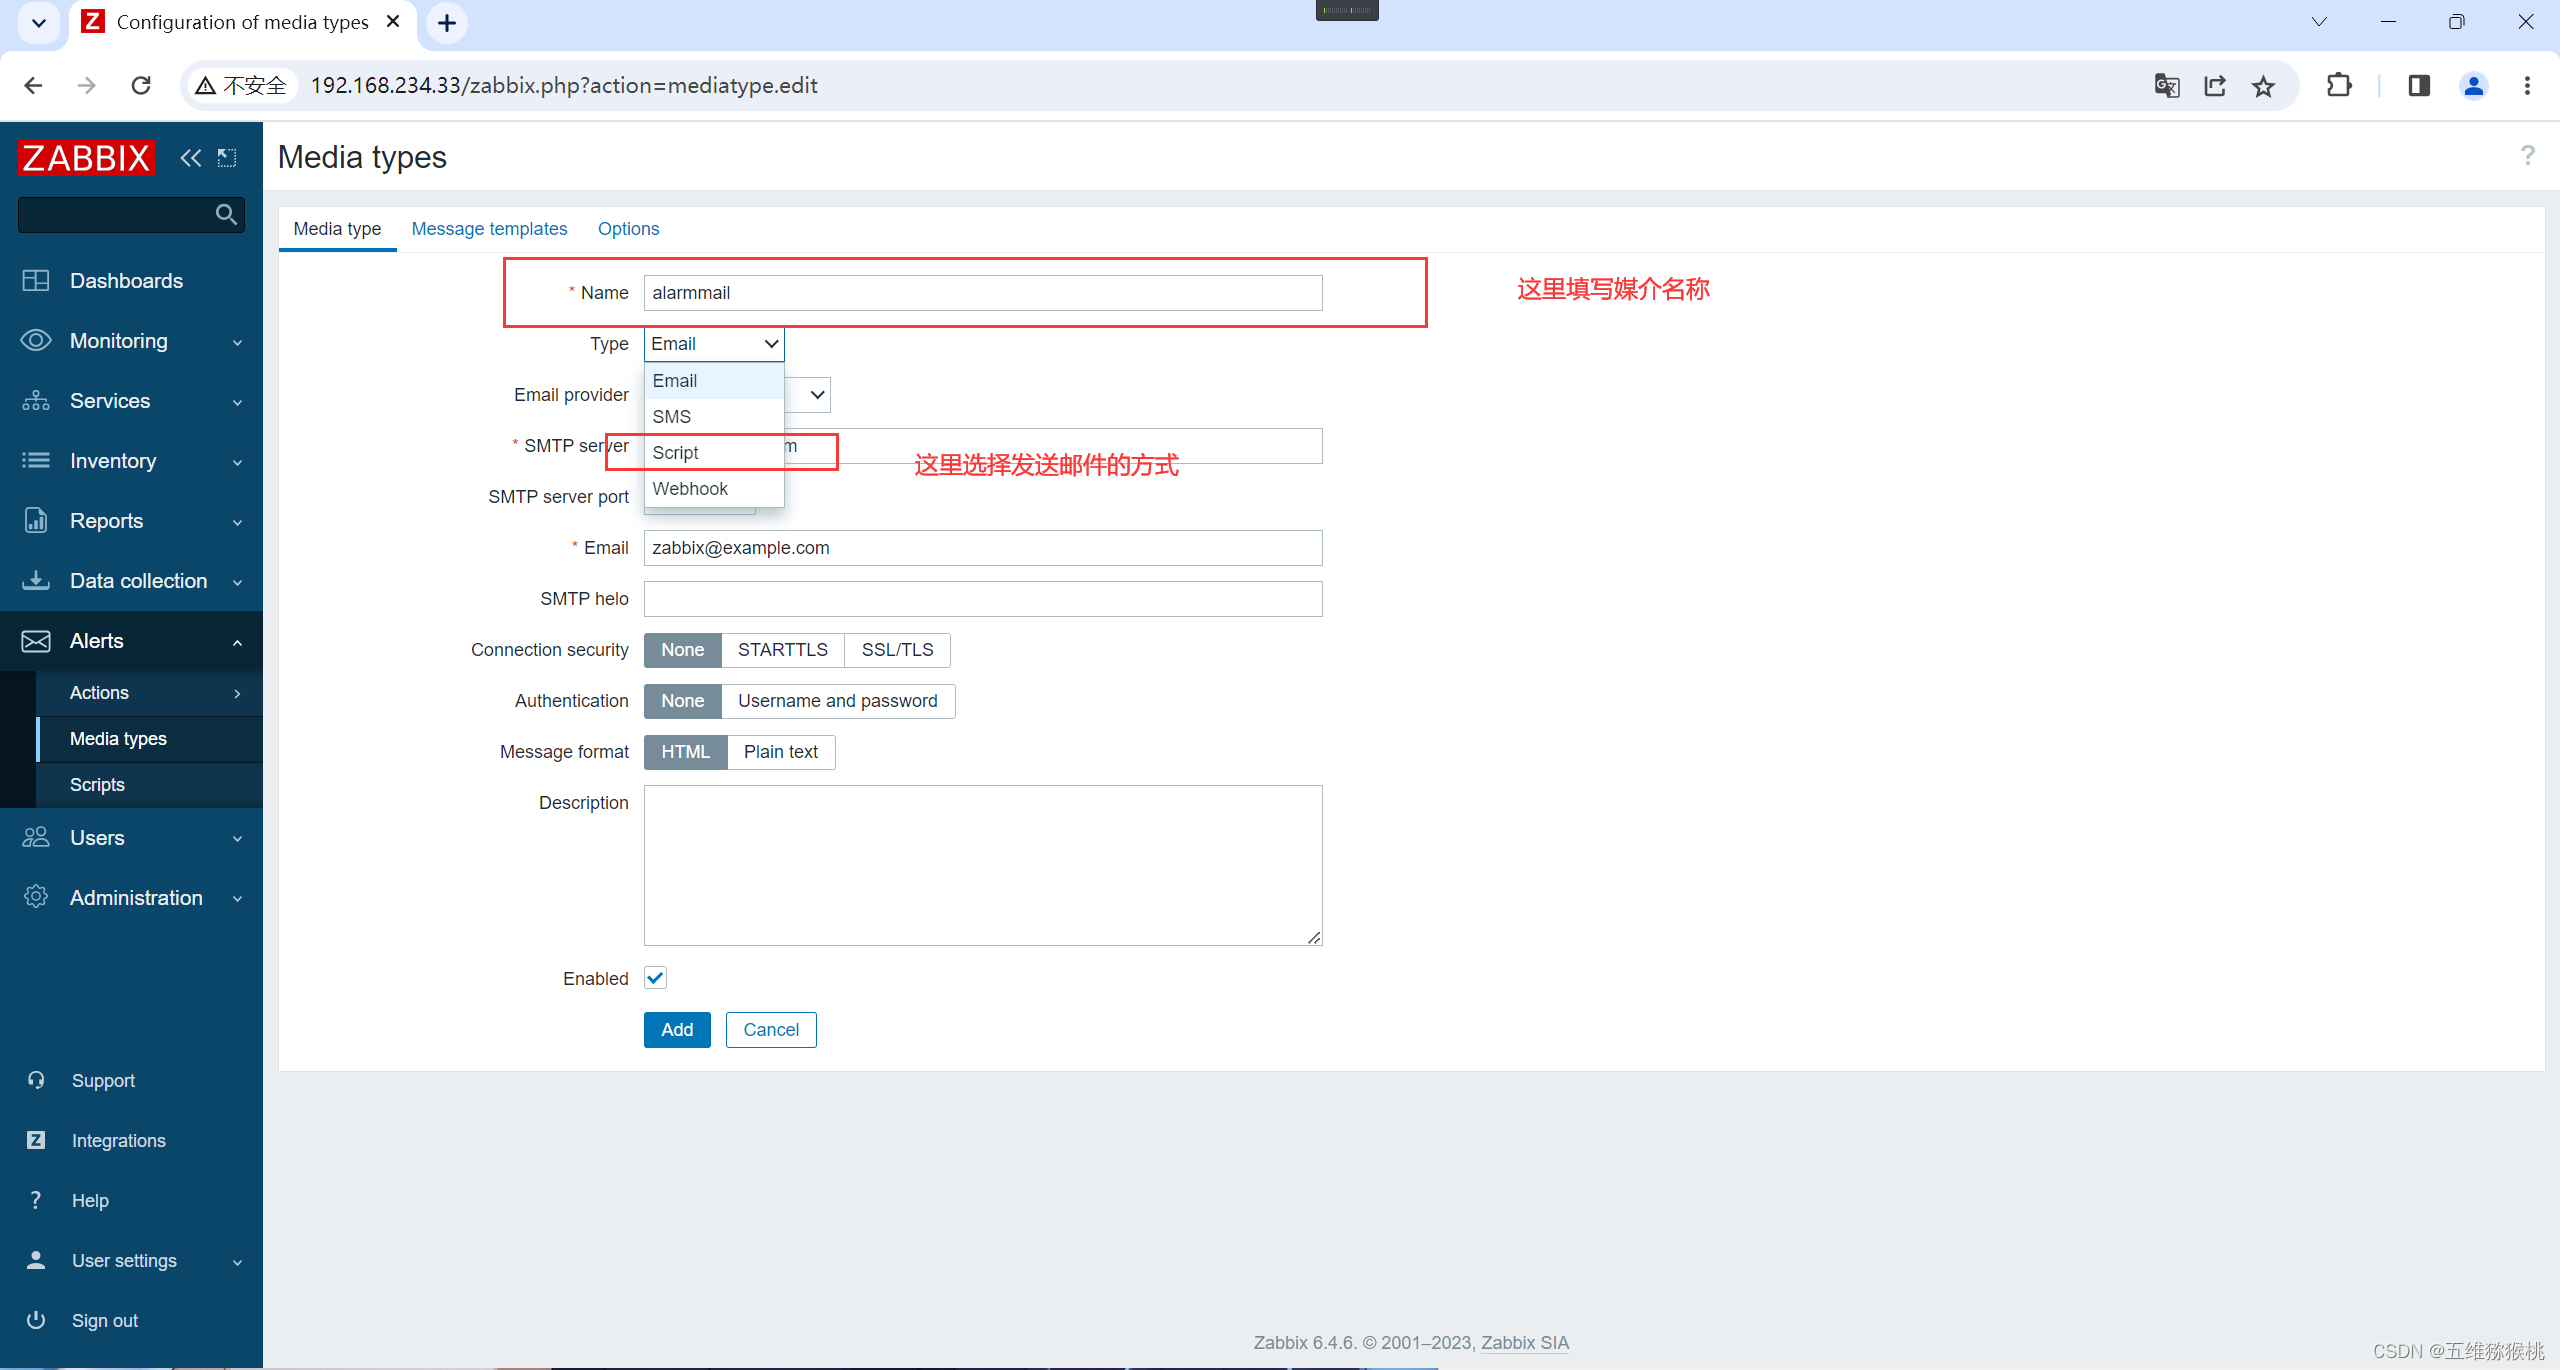Choose Email option in the Type list
The width and height of the screenshot is (2560, 1370).
[714, 381]
